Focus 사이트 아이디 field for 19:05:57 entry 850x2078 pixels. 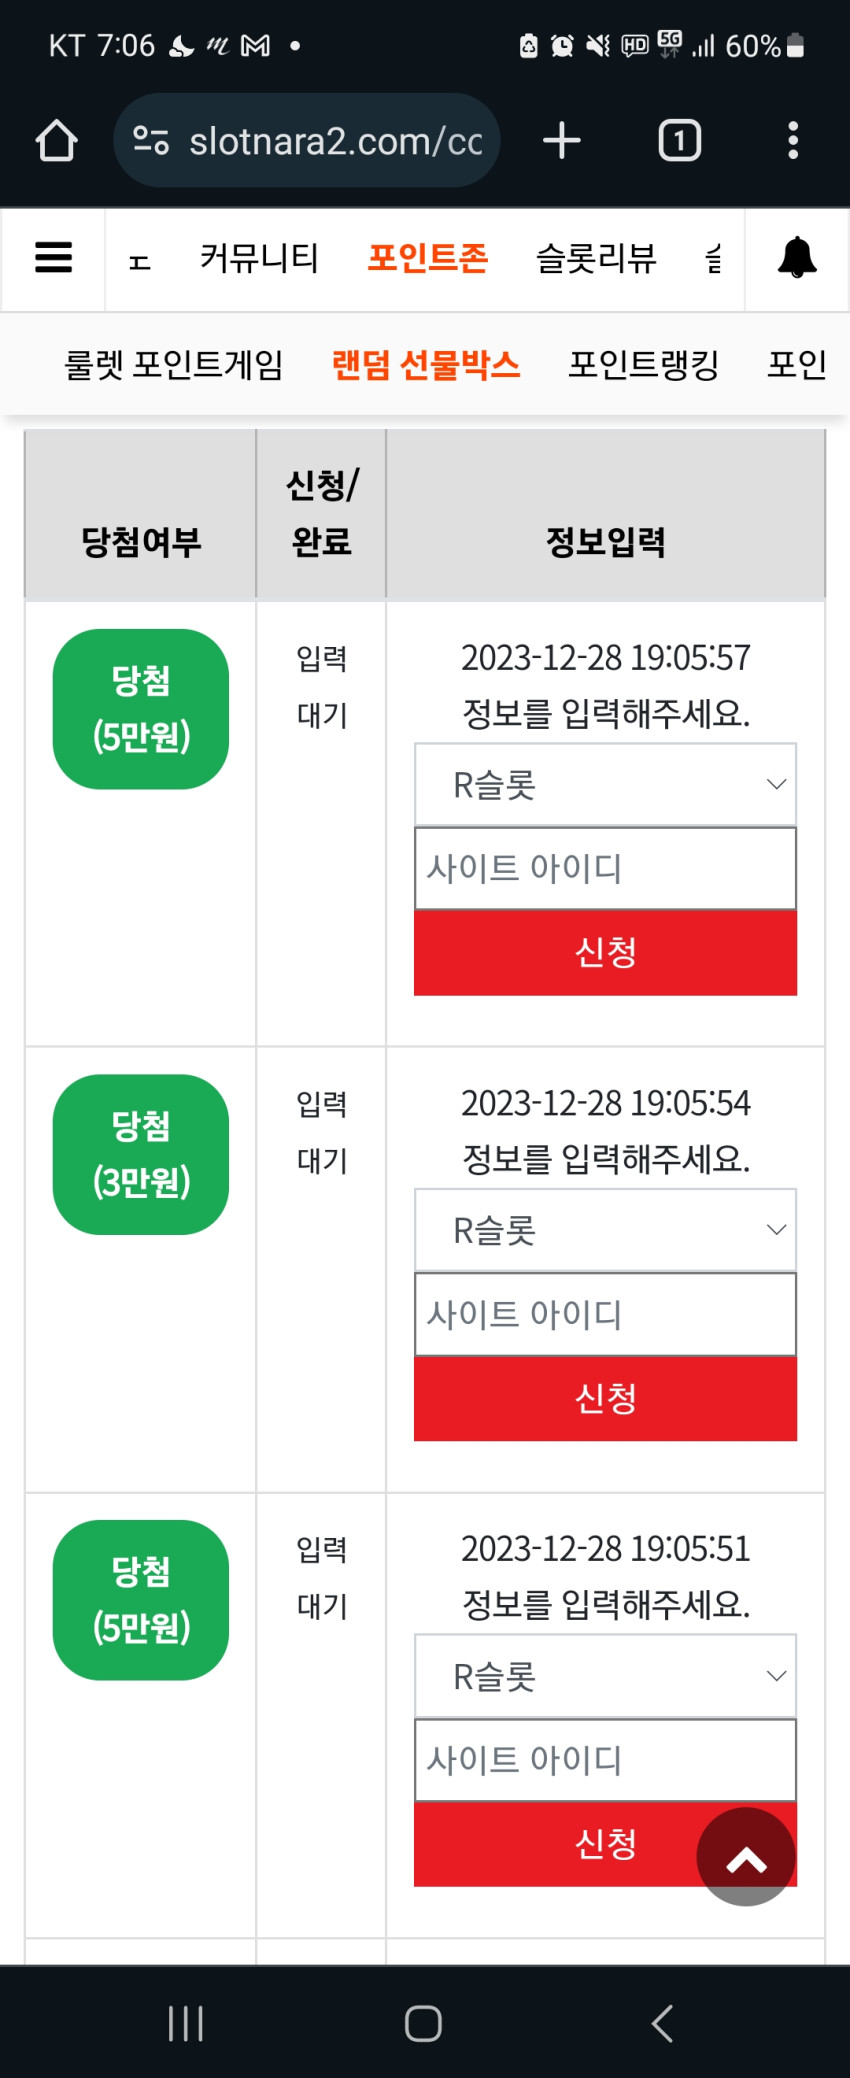pyautogui.click(x=606, y=868)
